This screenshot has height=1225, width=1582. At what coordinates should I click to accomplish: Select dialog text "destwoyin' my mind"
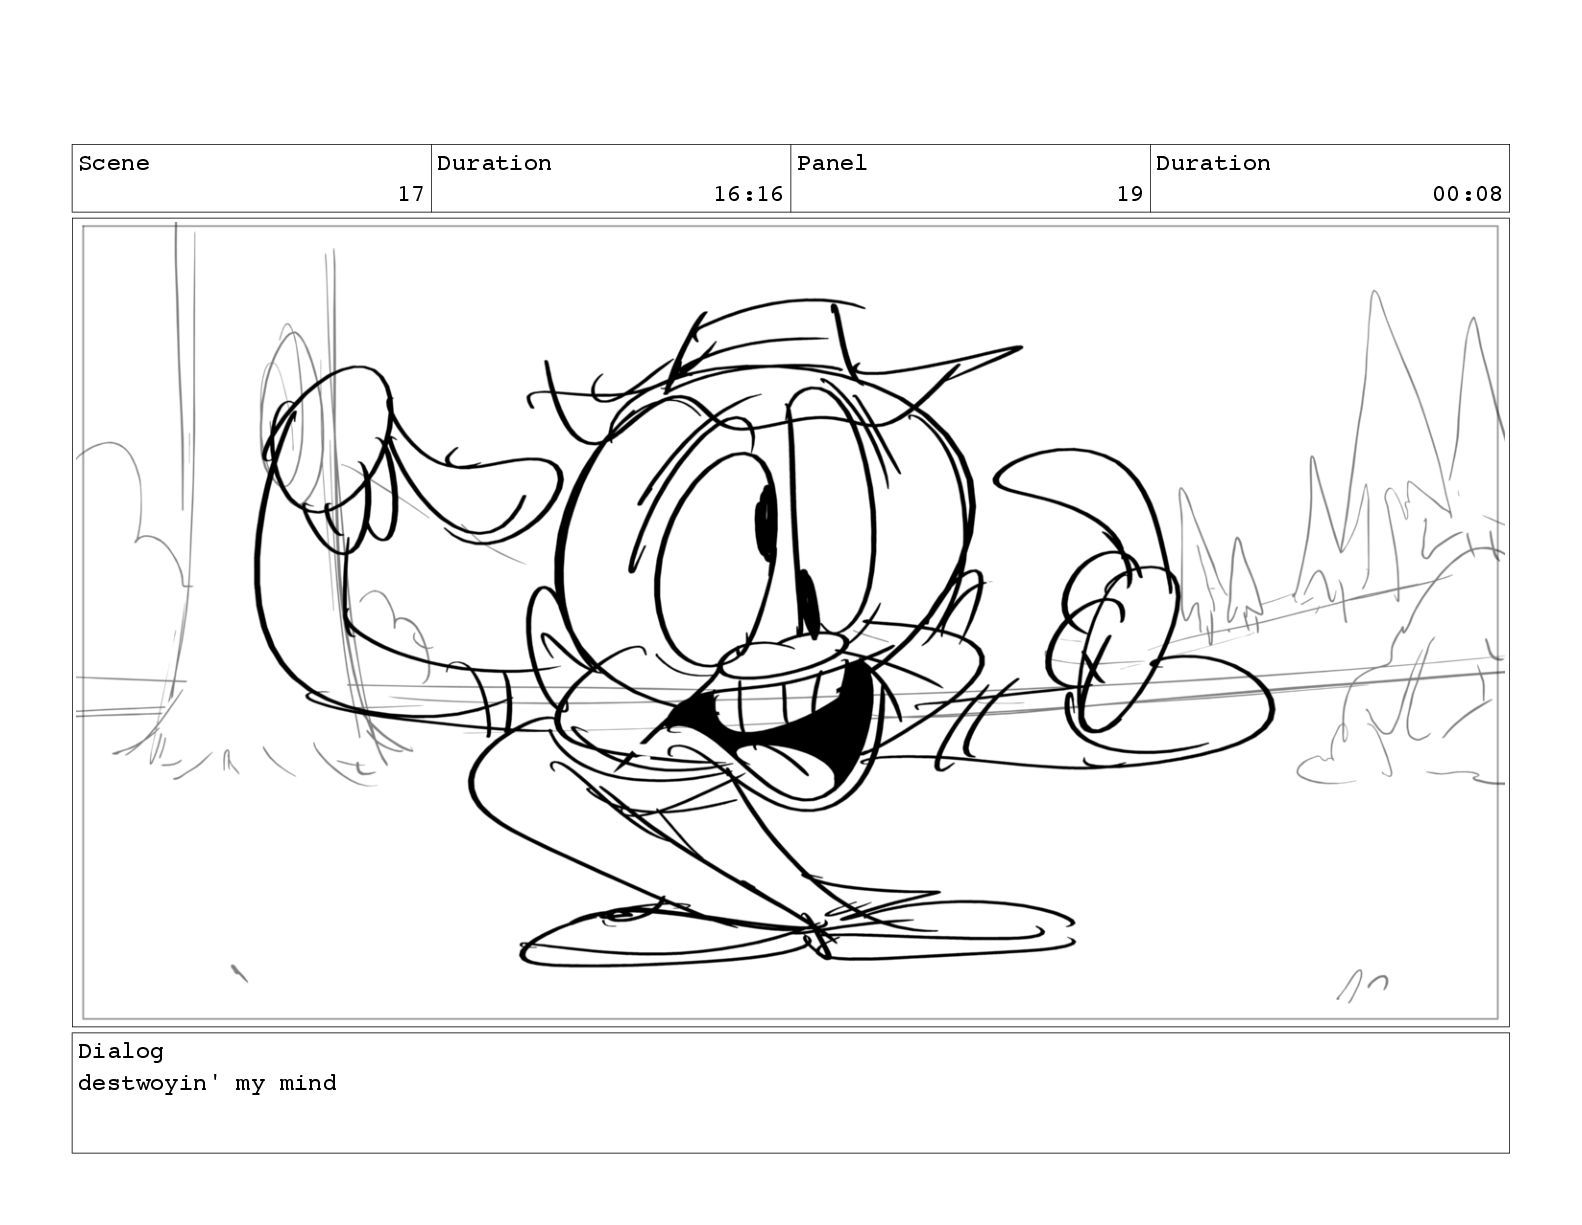pyautogui.click(x=207, y=1083)
